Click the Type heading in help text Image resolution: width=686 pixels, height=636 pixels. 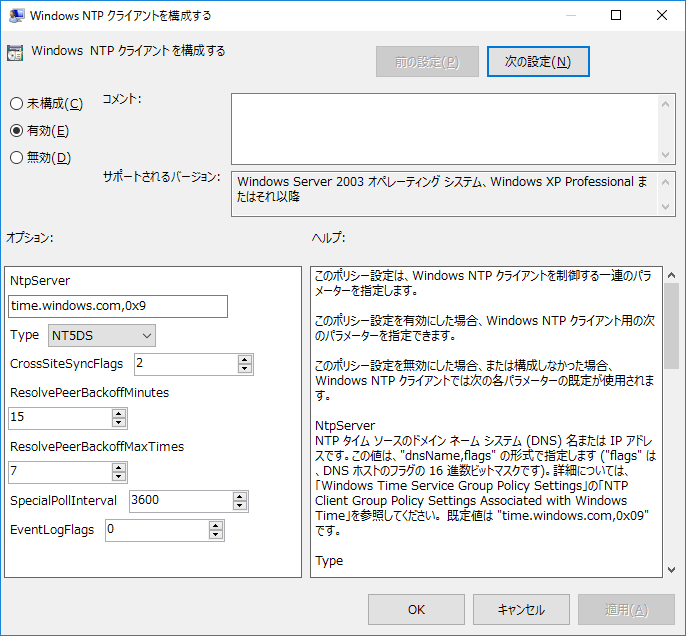pos(329,561)
